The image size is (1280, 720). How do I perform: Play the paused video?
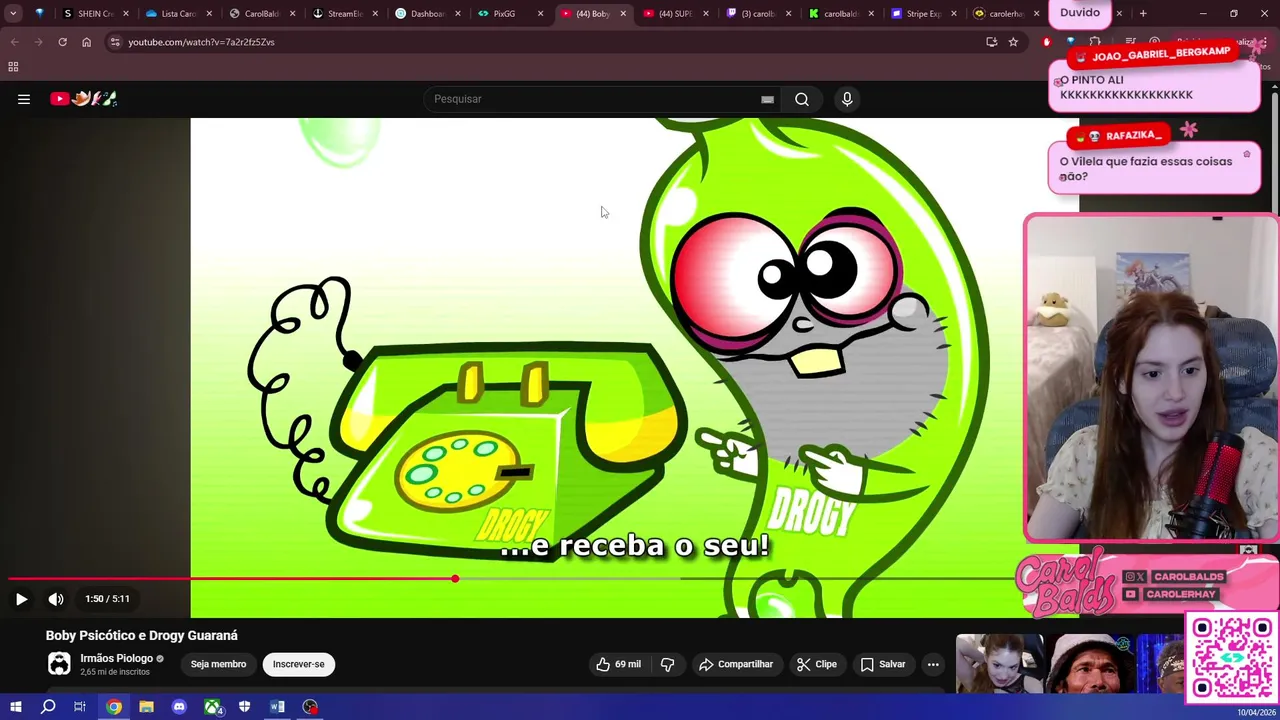tap(21, 599)
